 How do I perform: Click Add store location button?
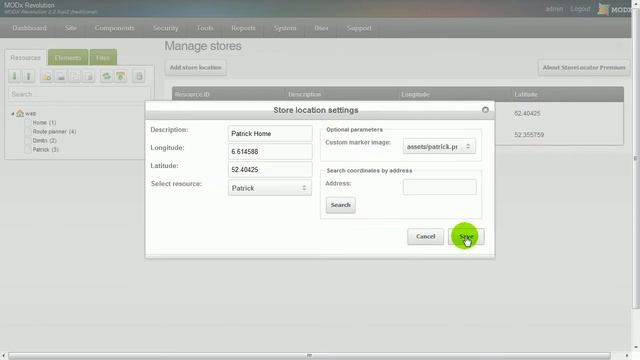196,67
